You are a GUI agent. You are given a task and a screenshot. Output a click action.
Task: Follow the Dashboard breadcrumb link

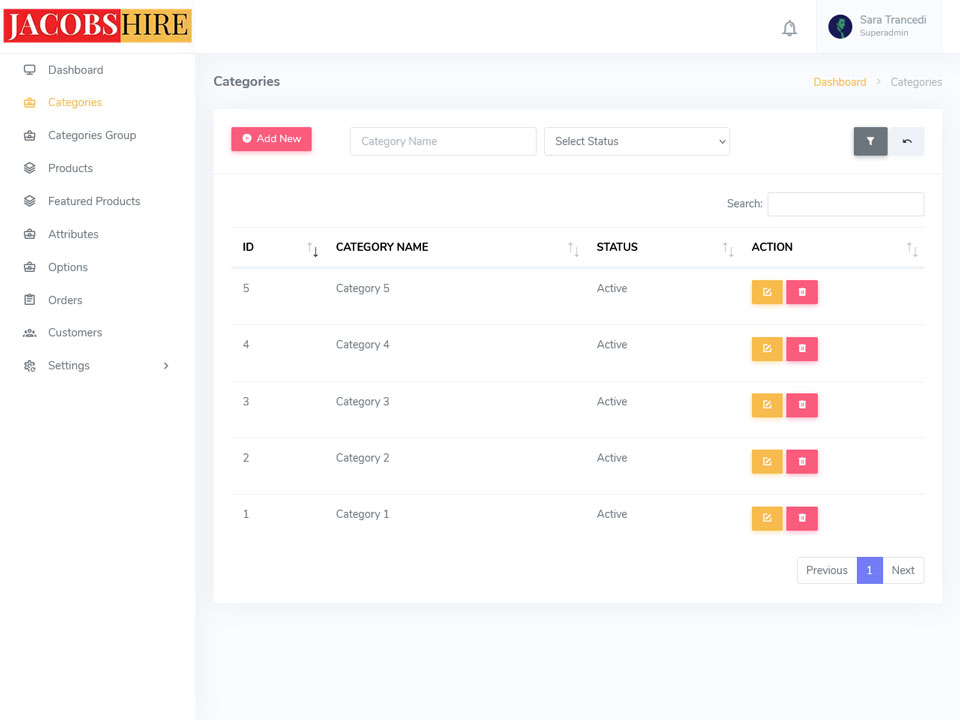coord(839,82)
